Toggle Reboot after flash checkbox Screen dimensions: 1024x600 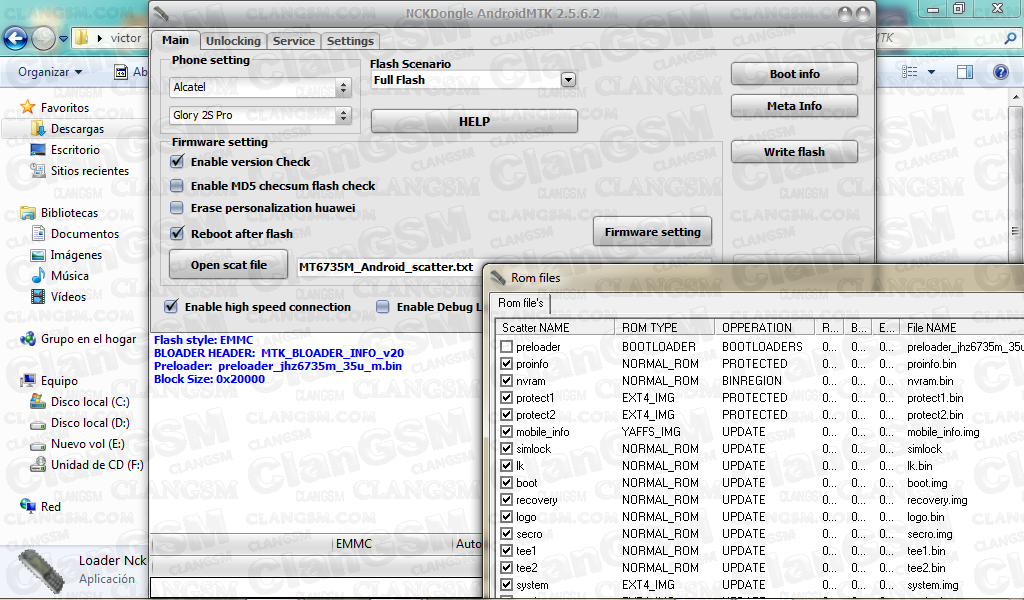(x=177, y=233)
